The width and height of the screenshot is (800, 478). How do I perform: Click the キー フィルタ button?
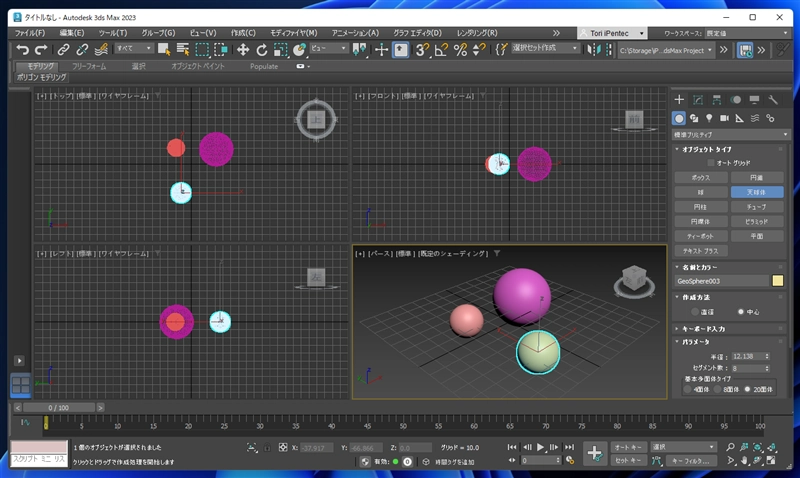692,461
